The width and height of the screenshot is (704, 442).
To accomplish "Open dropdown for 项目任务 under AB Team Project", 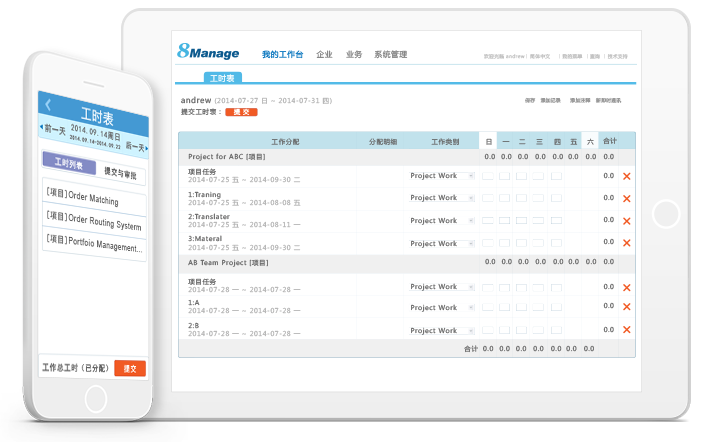I will pyautogui.click(x=442, y=287).
